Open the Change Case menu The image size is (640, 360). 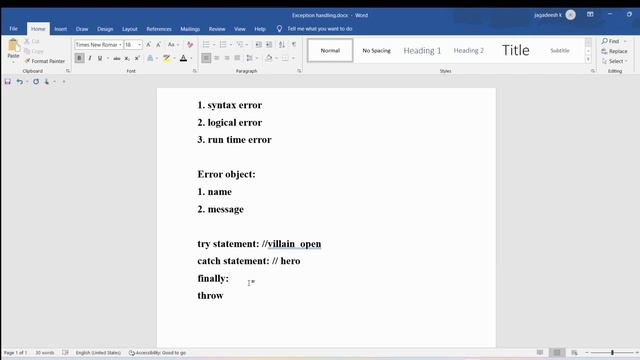(x=173, y=44)
